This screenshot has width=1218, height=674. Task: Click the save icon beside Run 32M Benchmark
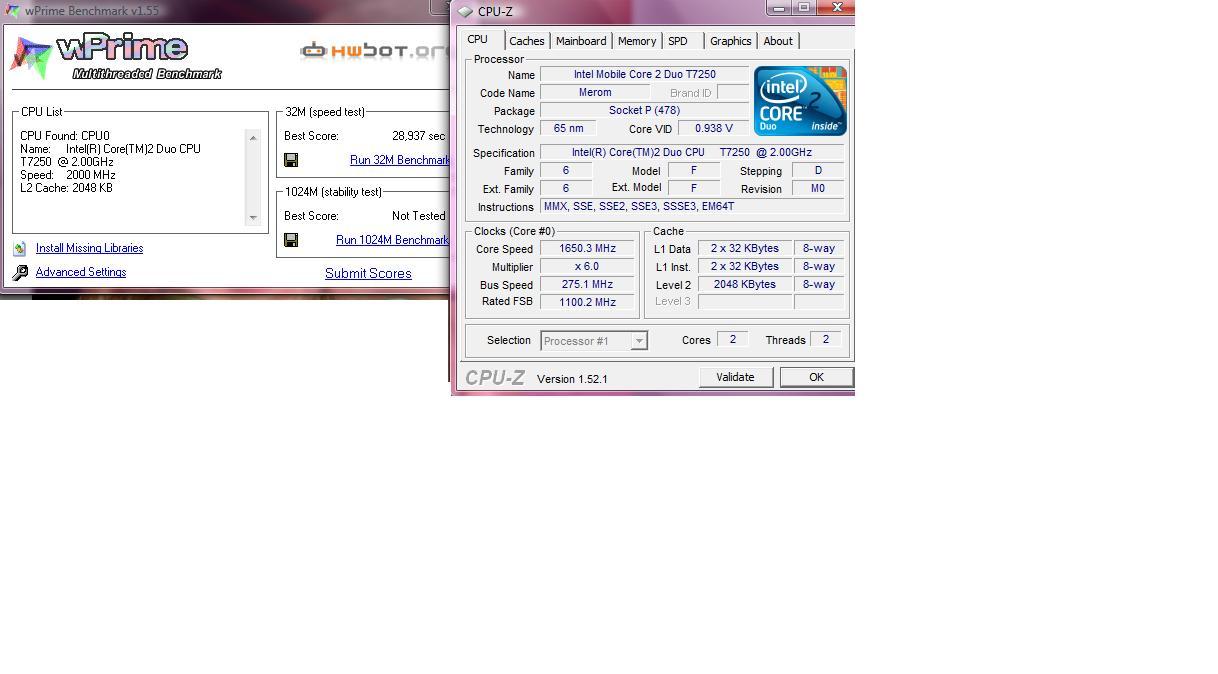coord(291,160)
